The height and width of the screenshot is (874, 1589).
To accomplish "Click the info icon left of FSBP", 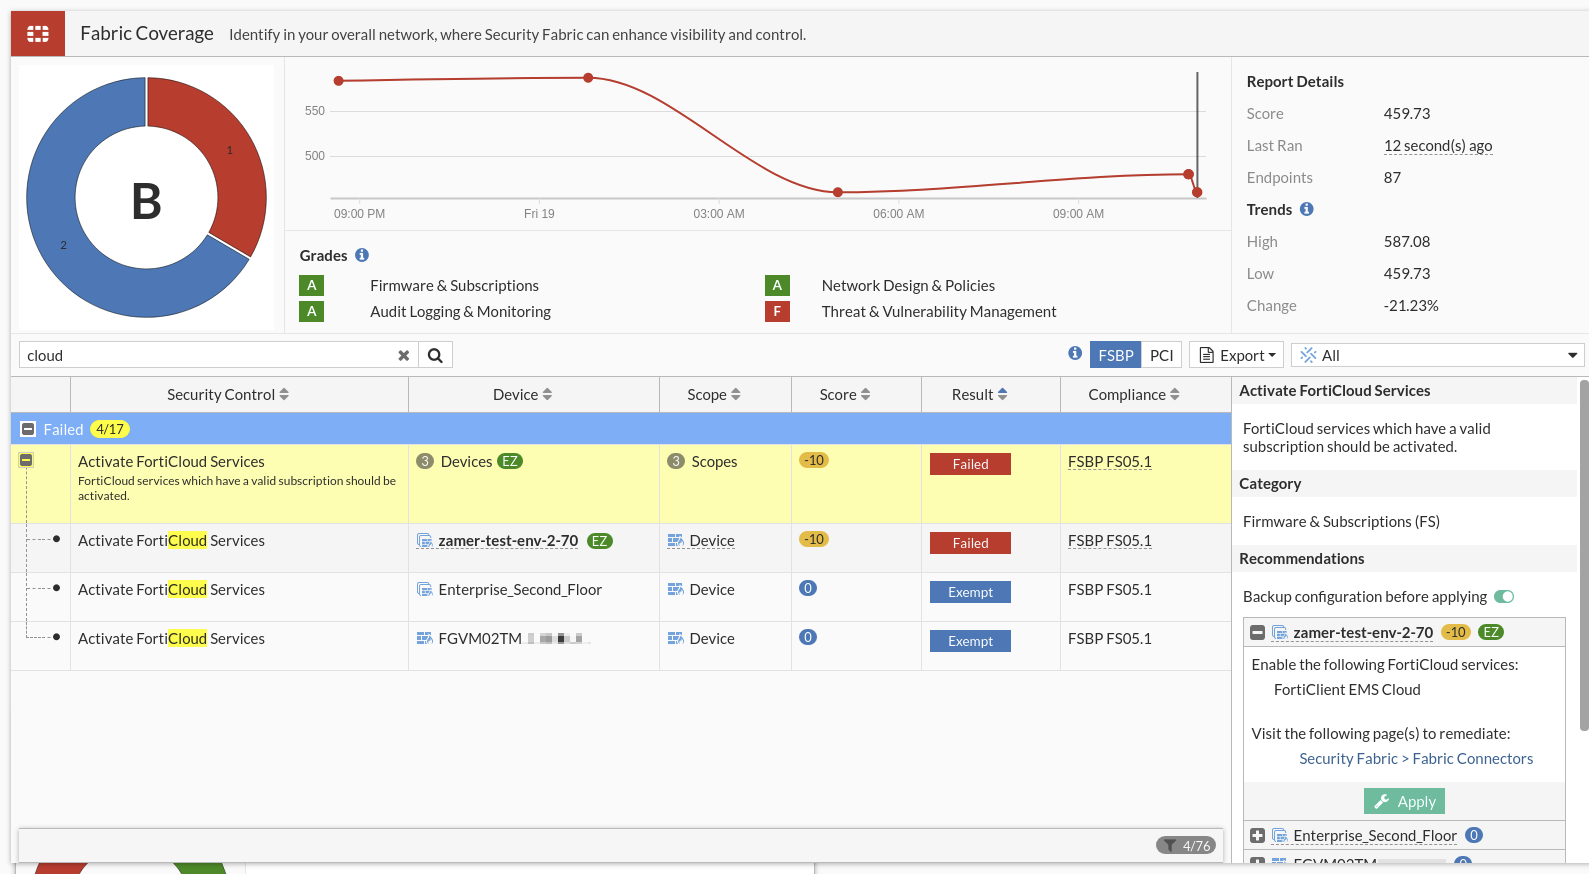I will coord(1075,353).
